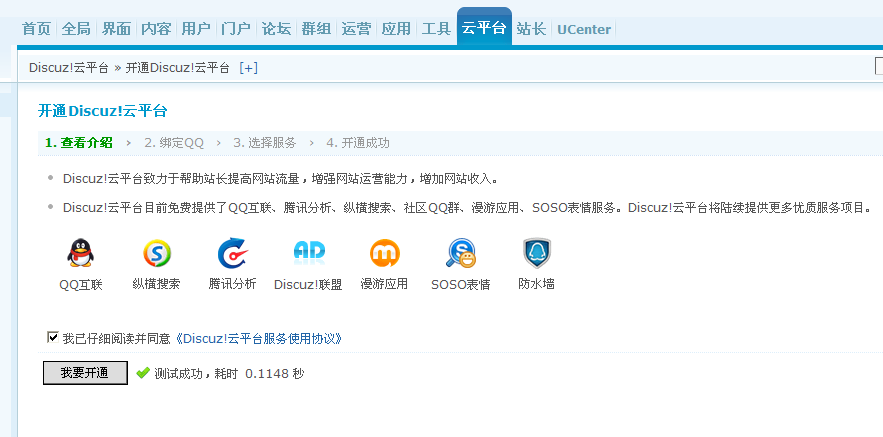Screen dimensions: 883x437
Task: Open the 全局 menu tab
Action: (x=76, y=29)
